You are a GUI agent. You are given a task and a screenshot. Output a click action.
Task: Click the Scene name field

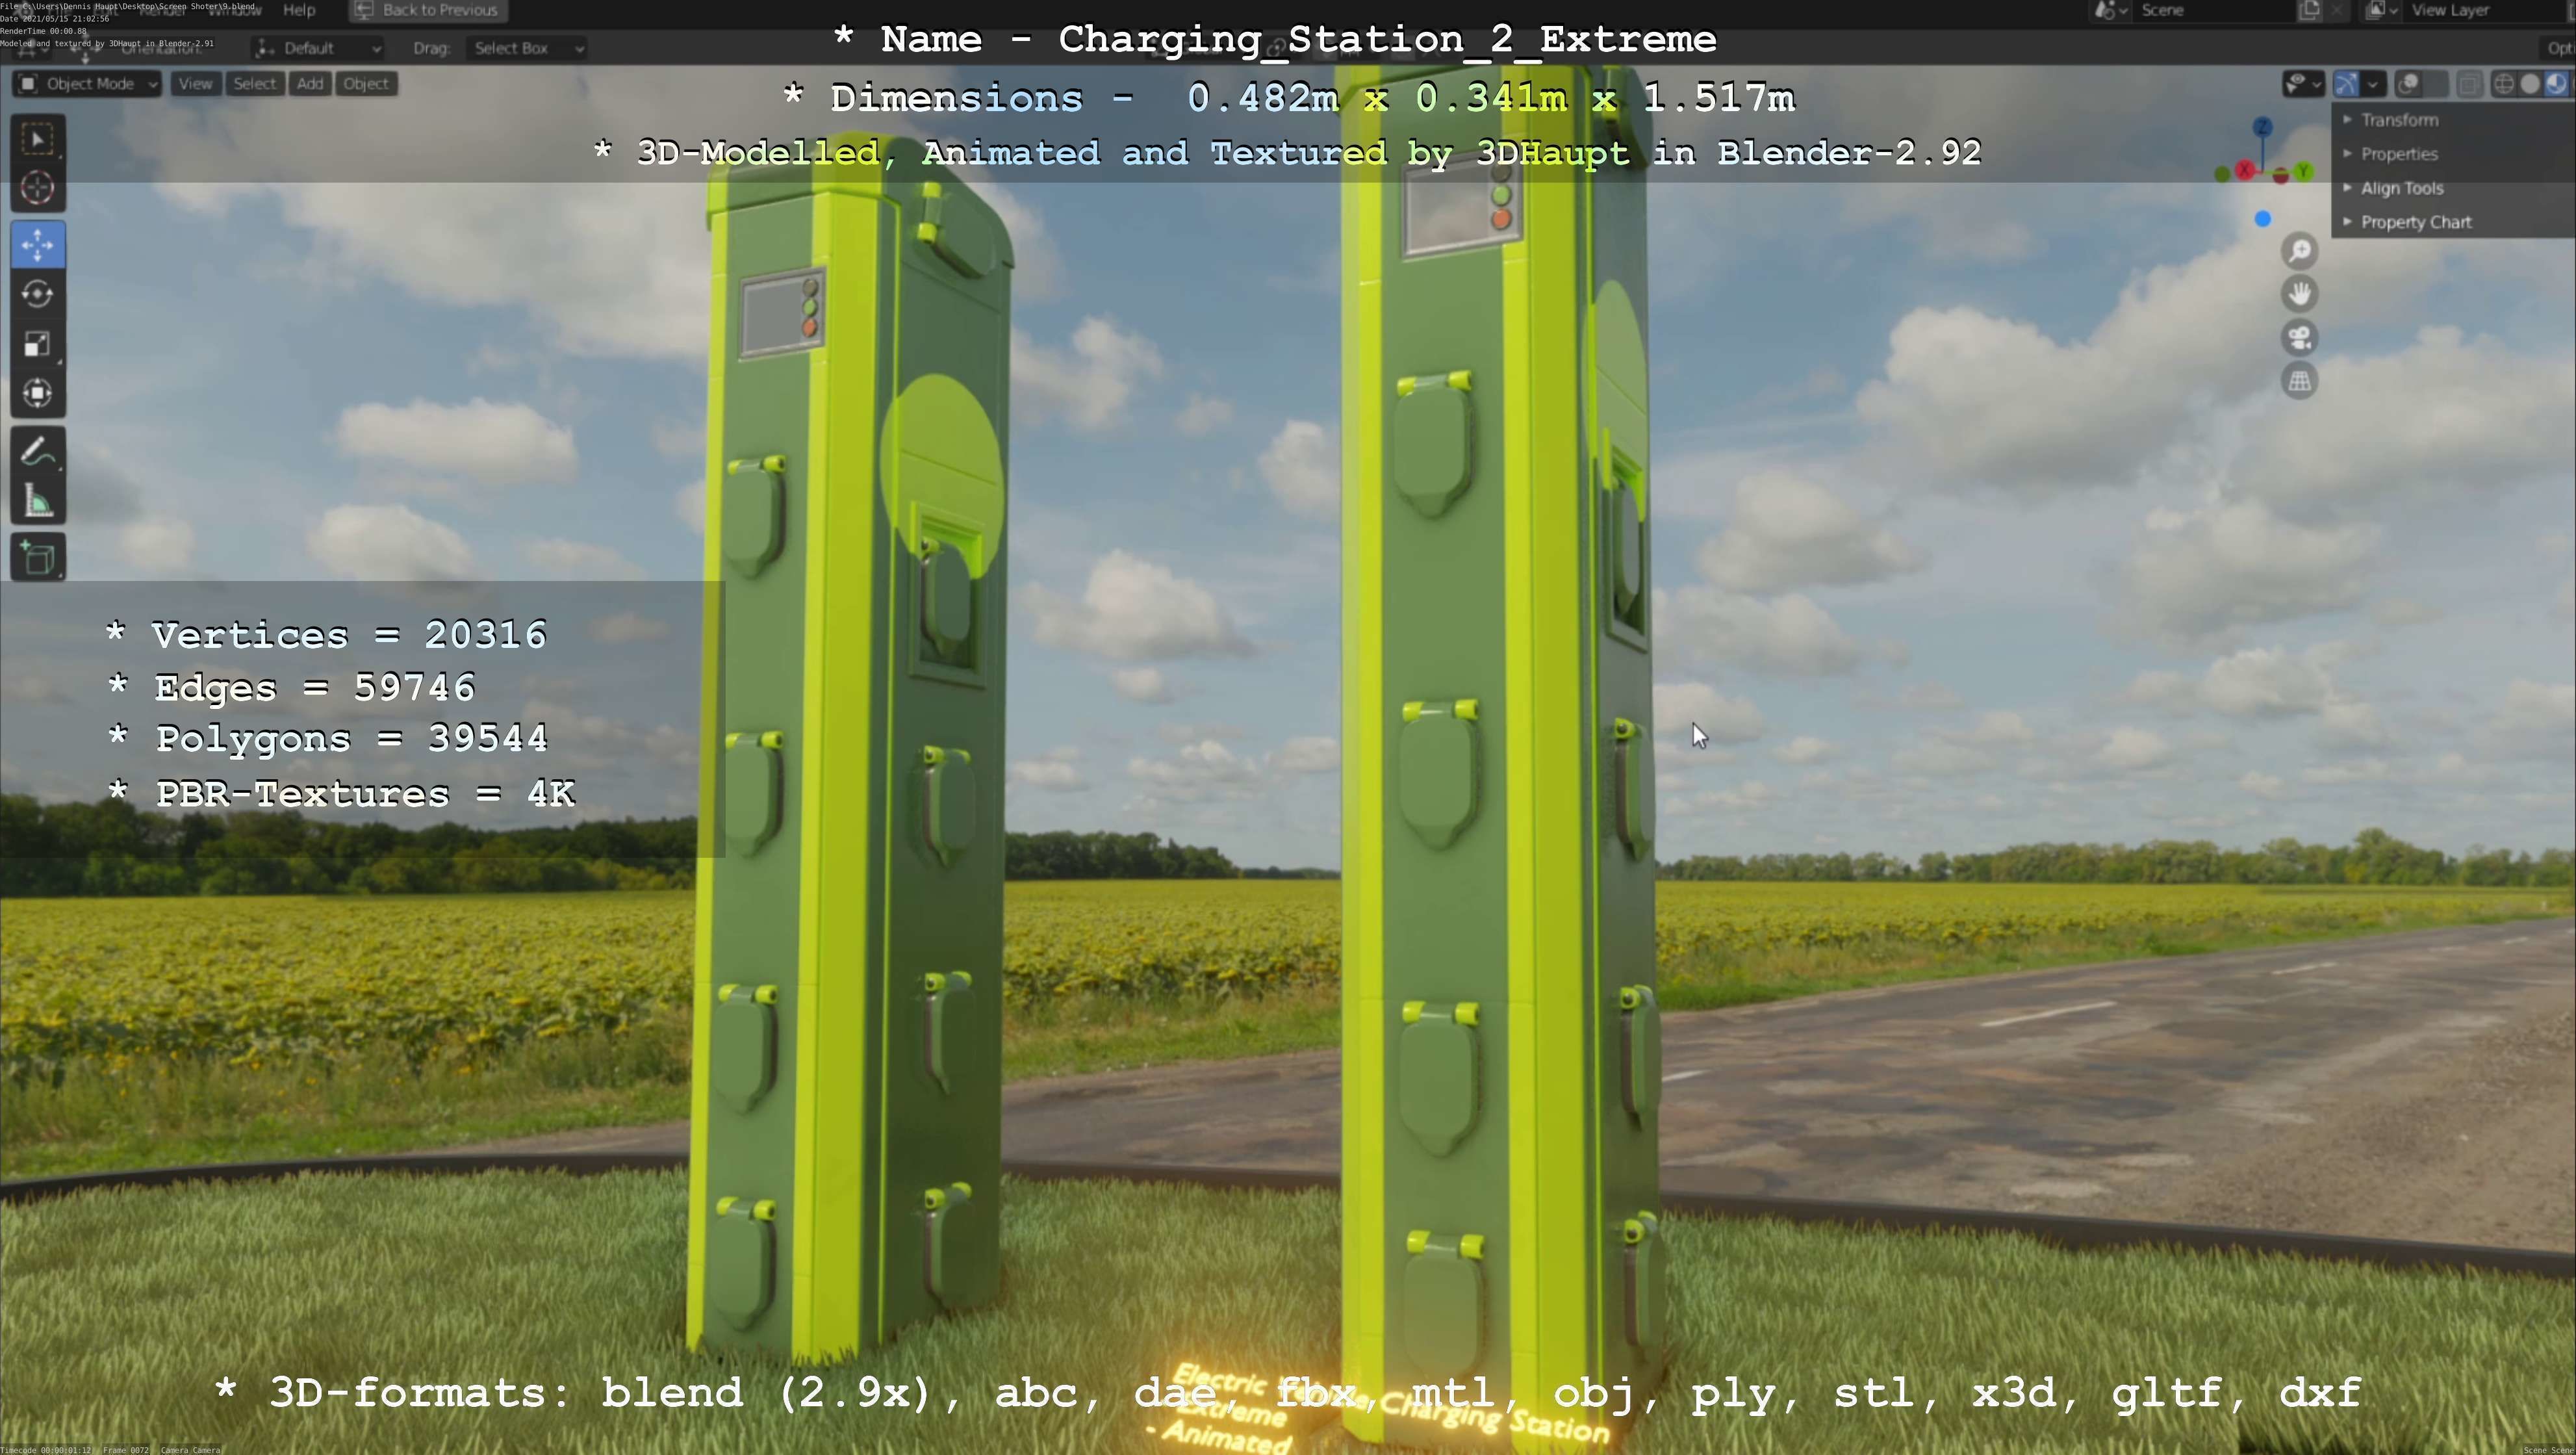2214,10
